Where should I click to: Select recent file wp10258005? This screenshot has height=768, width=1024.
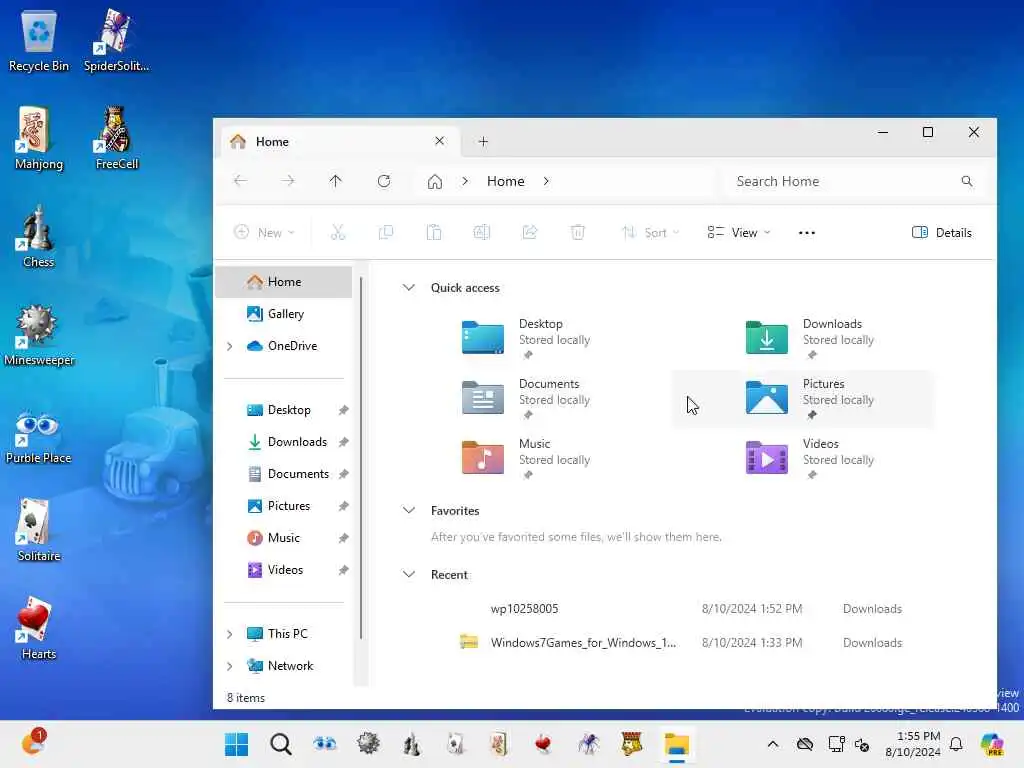coord(679,609)
